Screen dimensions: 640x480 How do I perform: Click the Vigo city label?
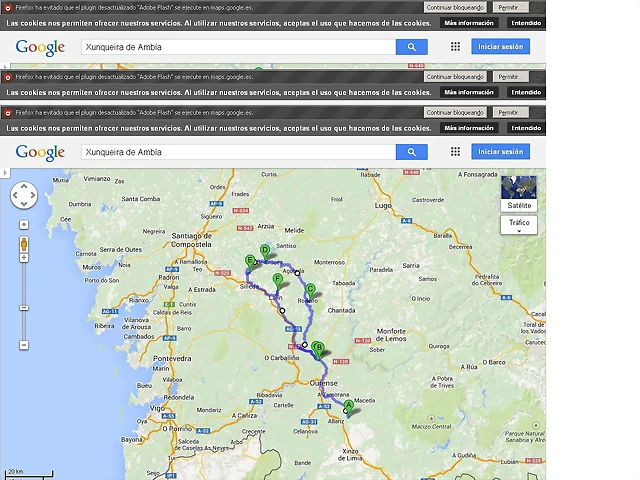point(158,408)
